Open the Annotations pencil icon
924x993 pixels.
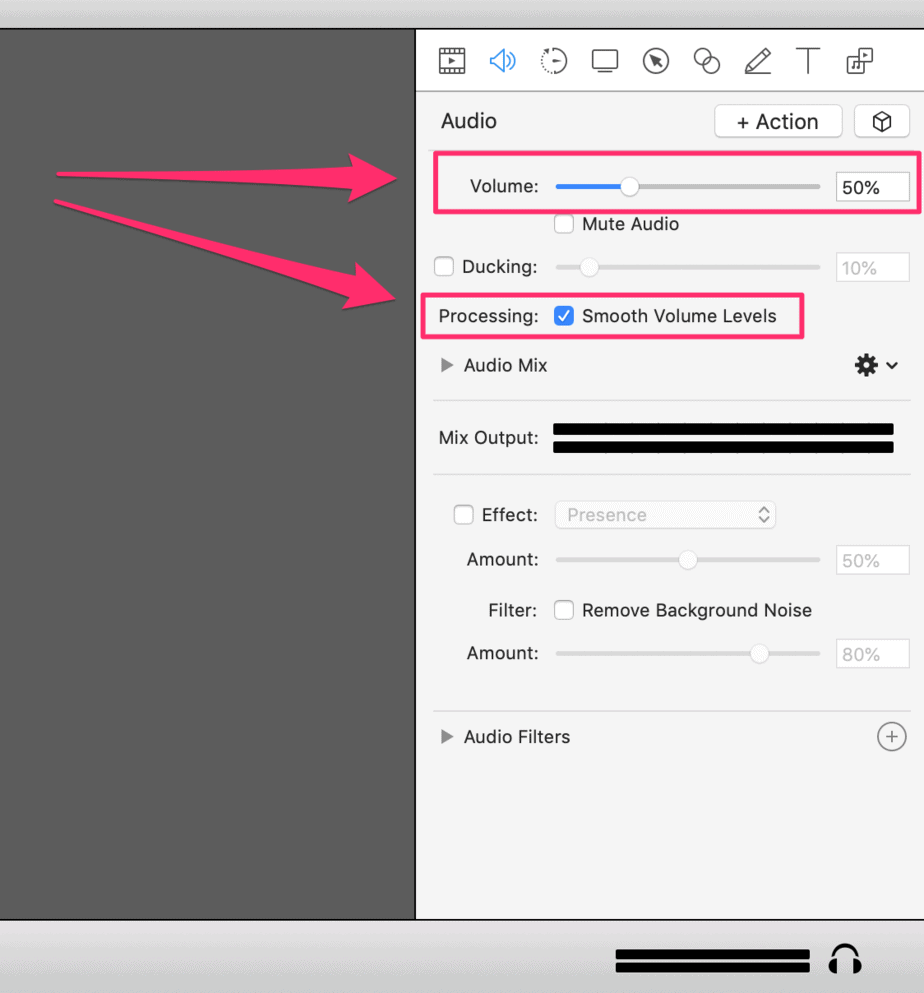(x=757, y=61)
